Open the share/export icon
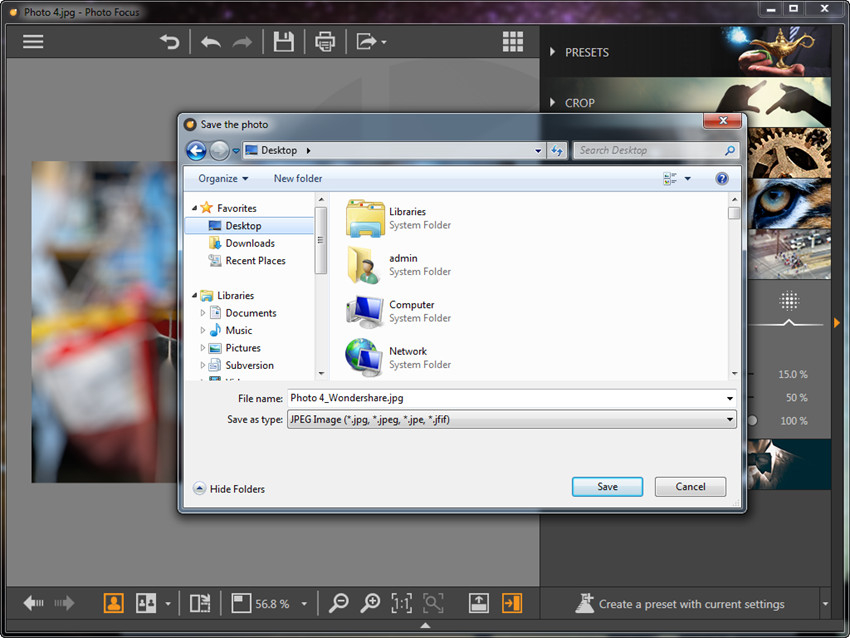 tap(367, 42)
